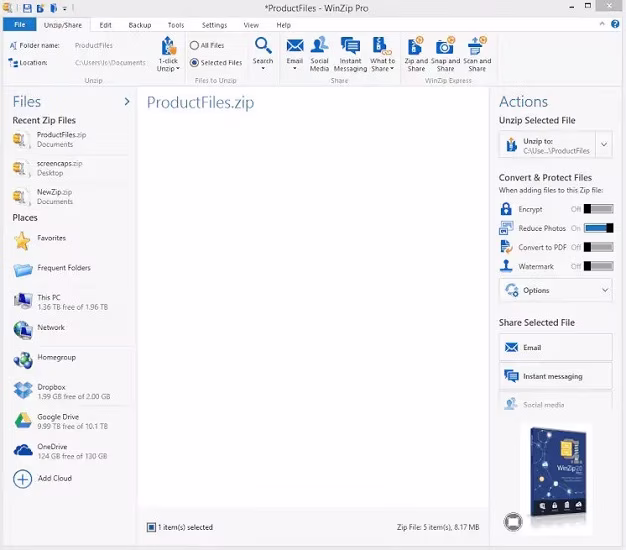The image size is (626, 550).
Task: Open ProductFiles.zip from recent files
Action: coord(70,140)
